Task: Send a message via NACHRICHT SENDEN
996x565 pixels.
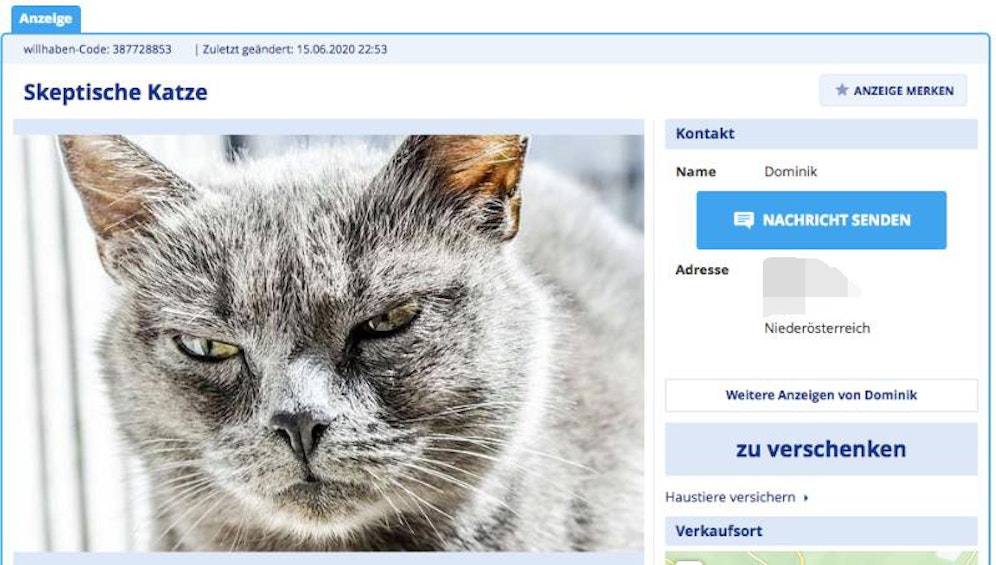Action: pyautogui.click(x=821, y=220)
